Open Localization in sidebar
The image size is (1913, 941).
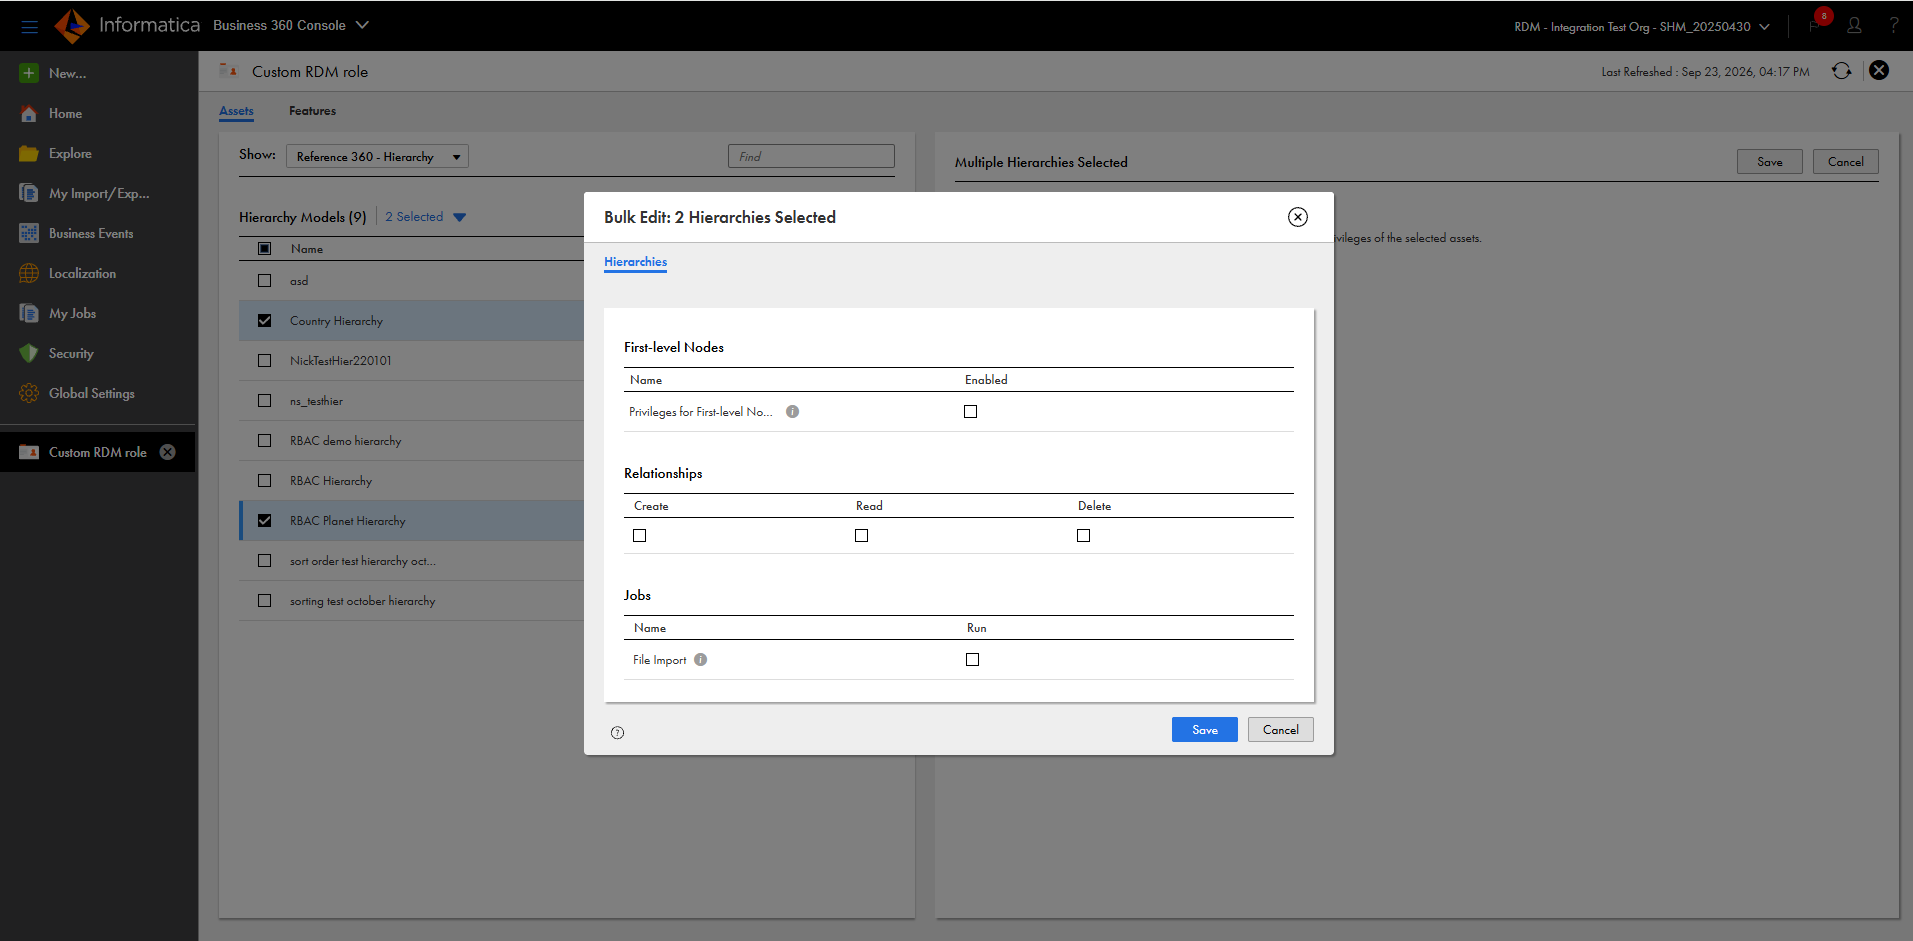coord(82,273)
